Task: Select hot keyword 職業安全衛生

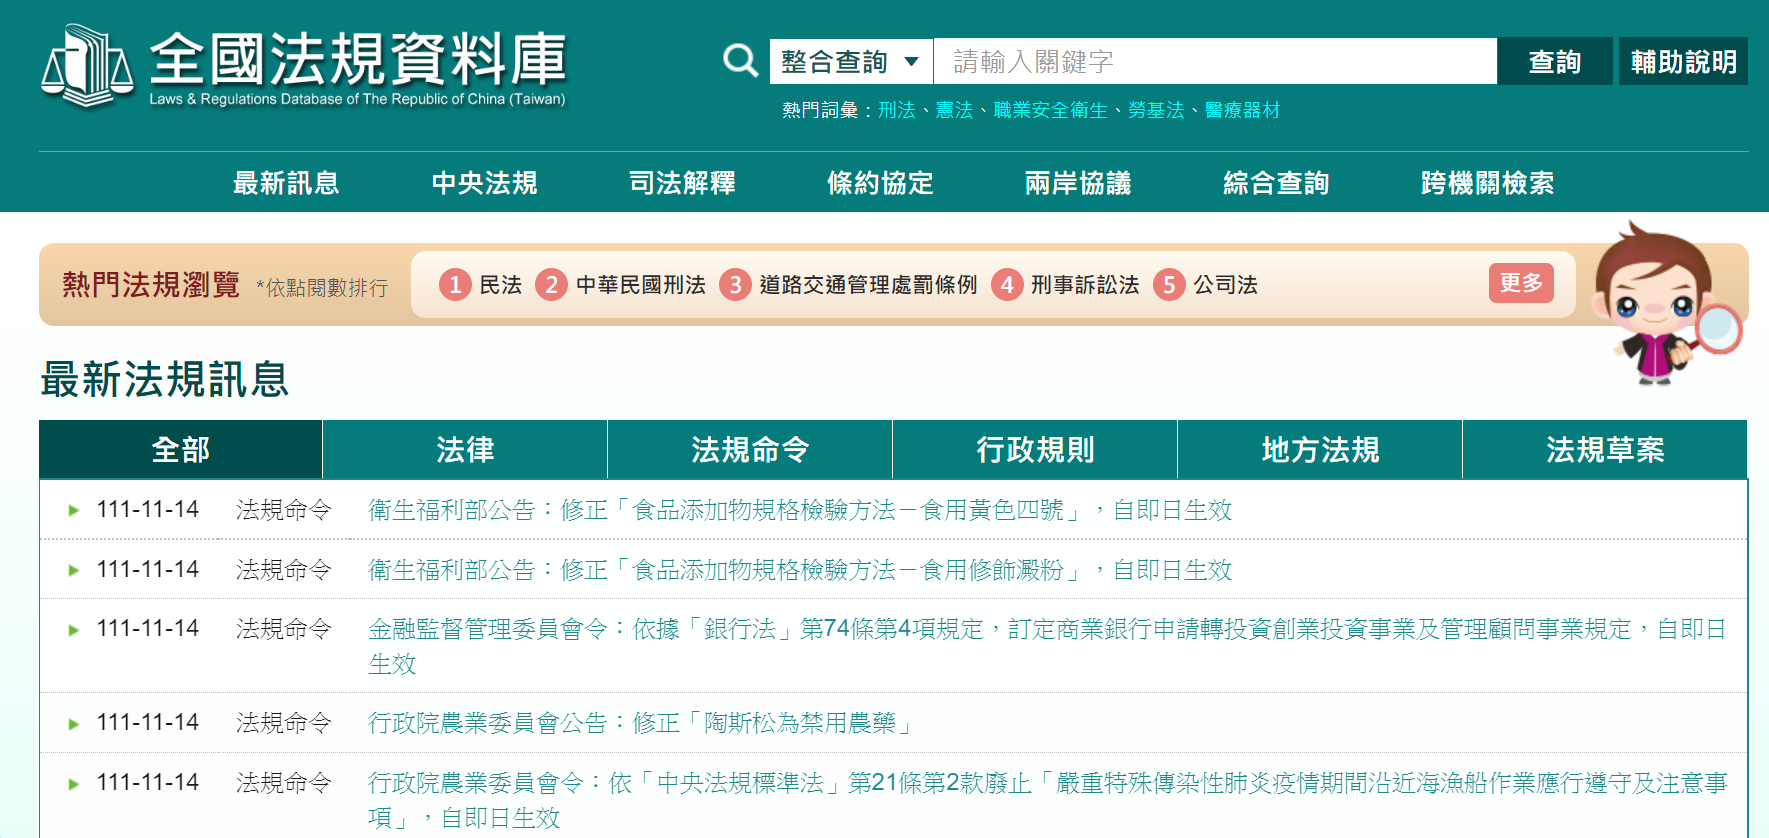Action: (x=1050, y=110)
